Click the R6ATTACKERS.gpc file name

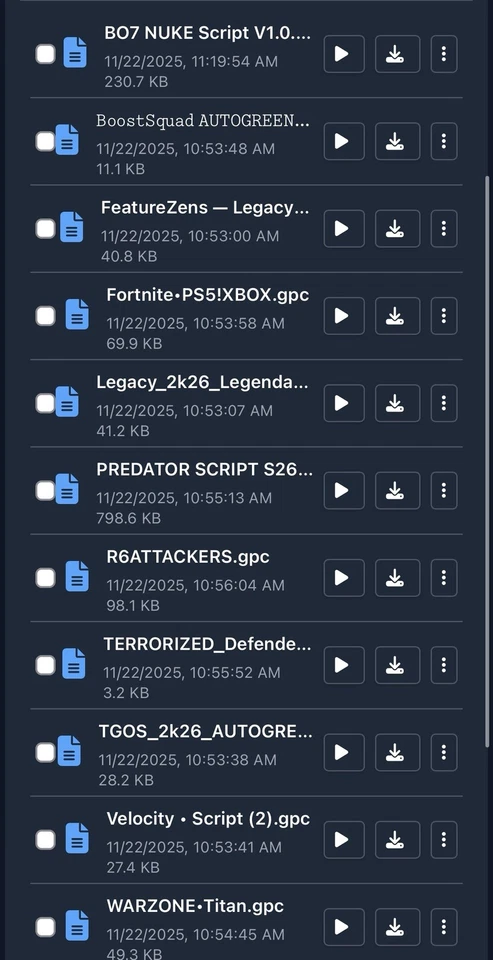click(x=188, y=557)
